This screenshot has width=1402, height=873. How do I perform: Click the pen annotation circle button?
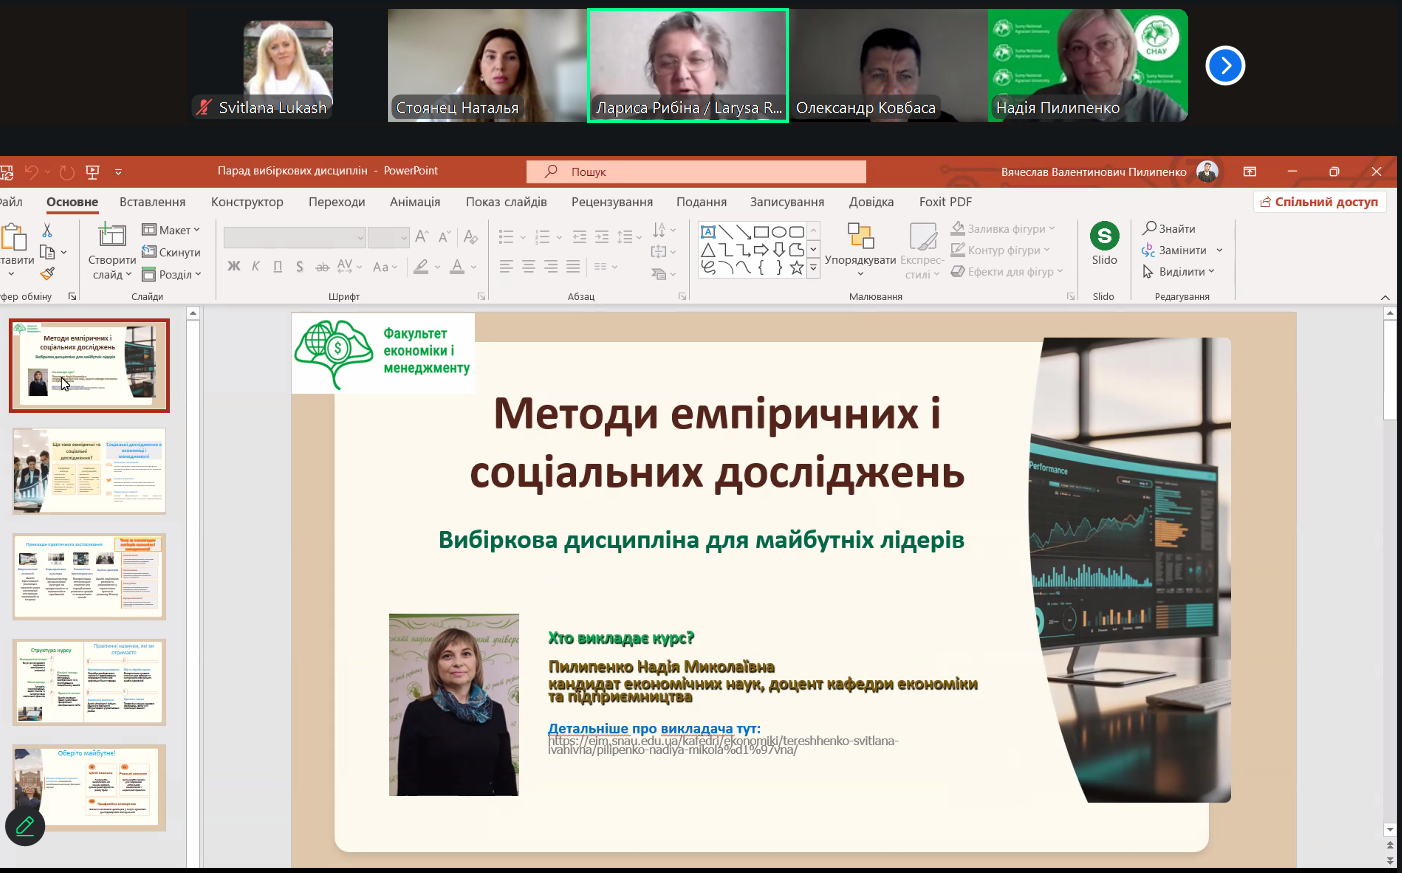[25, 826]
